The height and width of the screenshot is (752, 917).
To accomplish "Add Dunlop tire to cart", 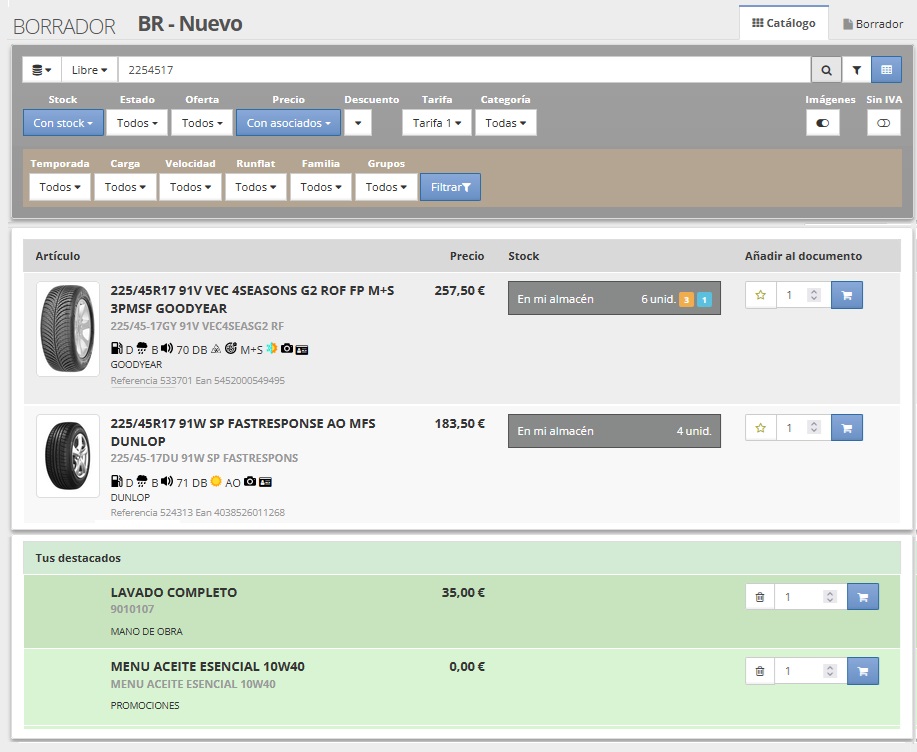I will [x=847, y=428].
